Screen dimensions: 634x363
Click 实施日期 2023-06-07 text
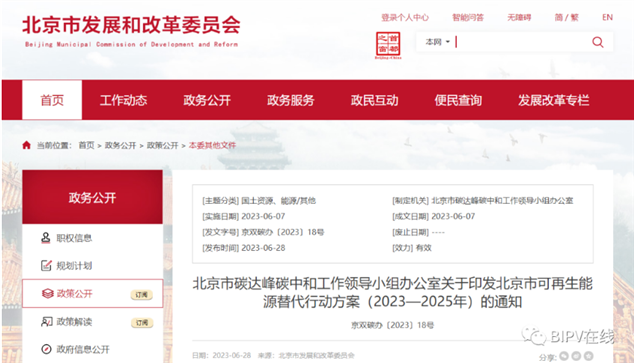[x=243, y=216]
